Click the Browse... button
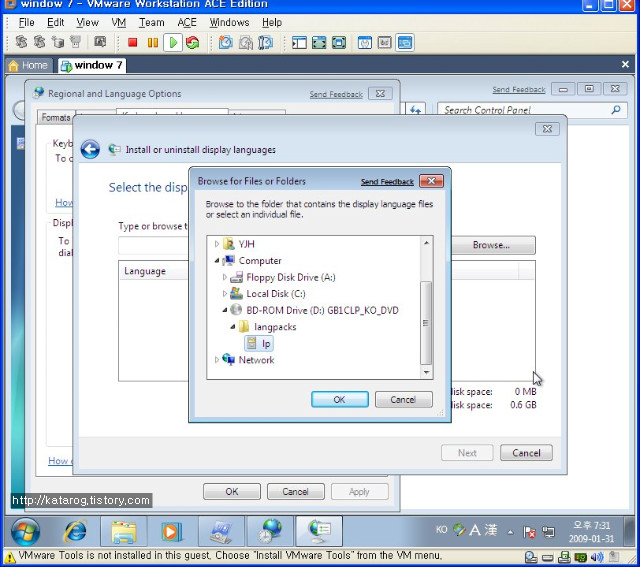 [493, 245]
